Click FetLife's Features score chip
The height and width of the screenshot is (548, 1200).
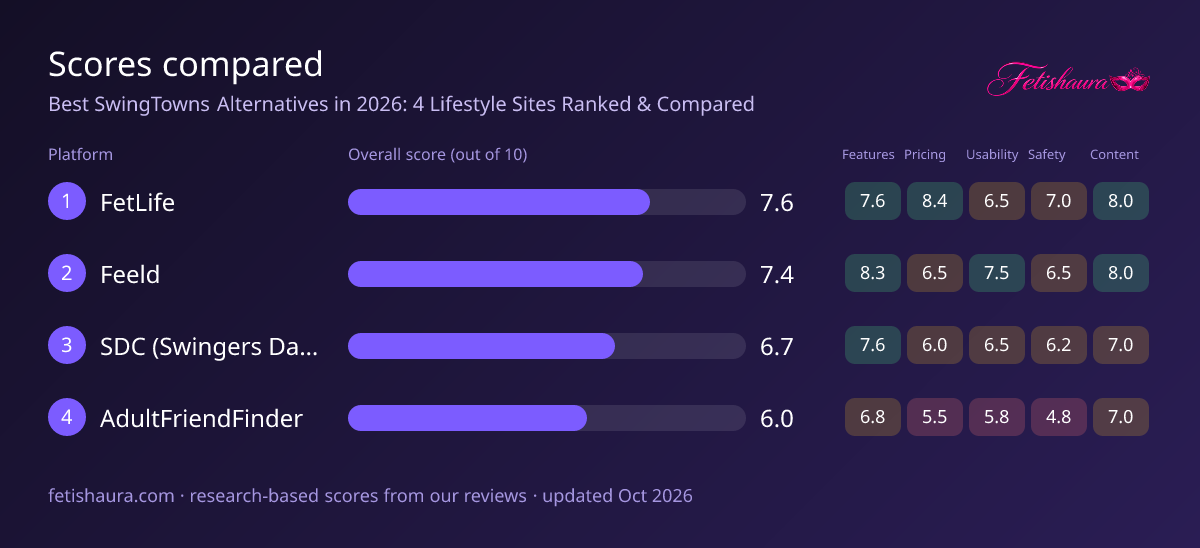click(x=873, y=201)
